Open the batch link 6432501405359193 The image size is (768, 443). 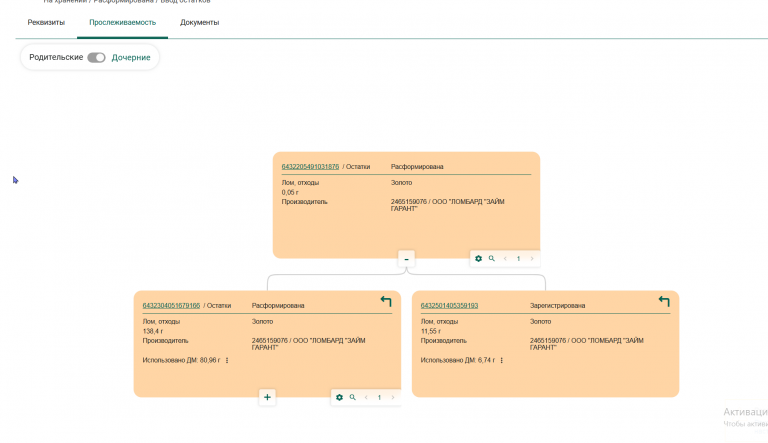coord(449,305)
